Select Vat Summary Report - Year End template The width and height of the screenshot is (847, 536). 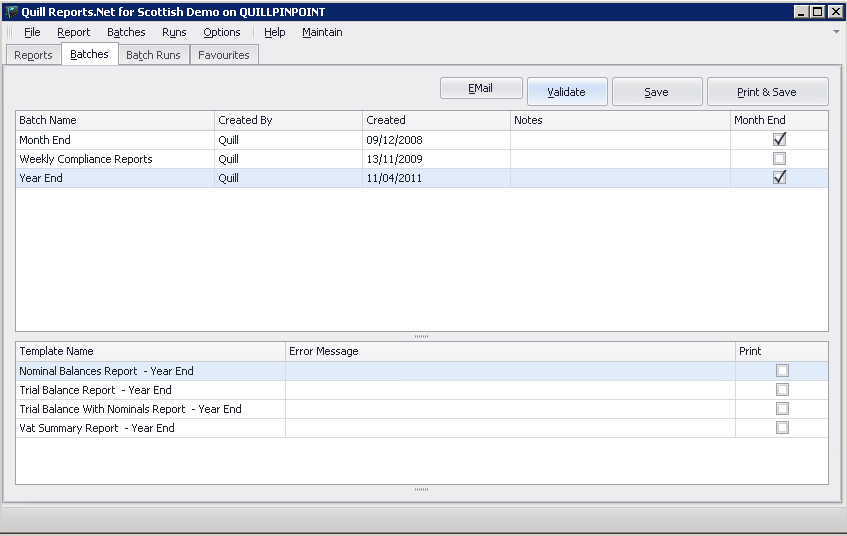coord(422,428)
